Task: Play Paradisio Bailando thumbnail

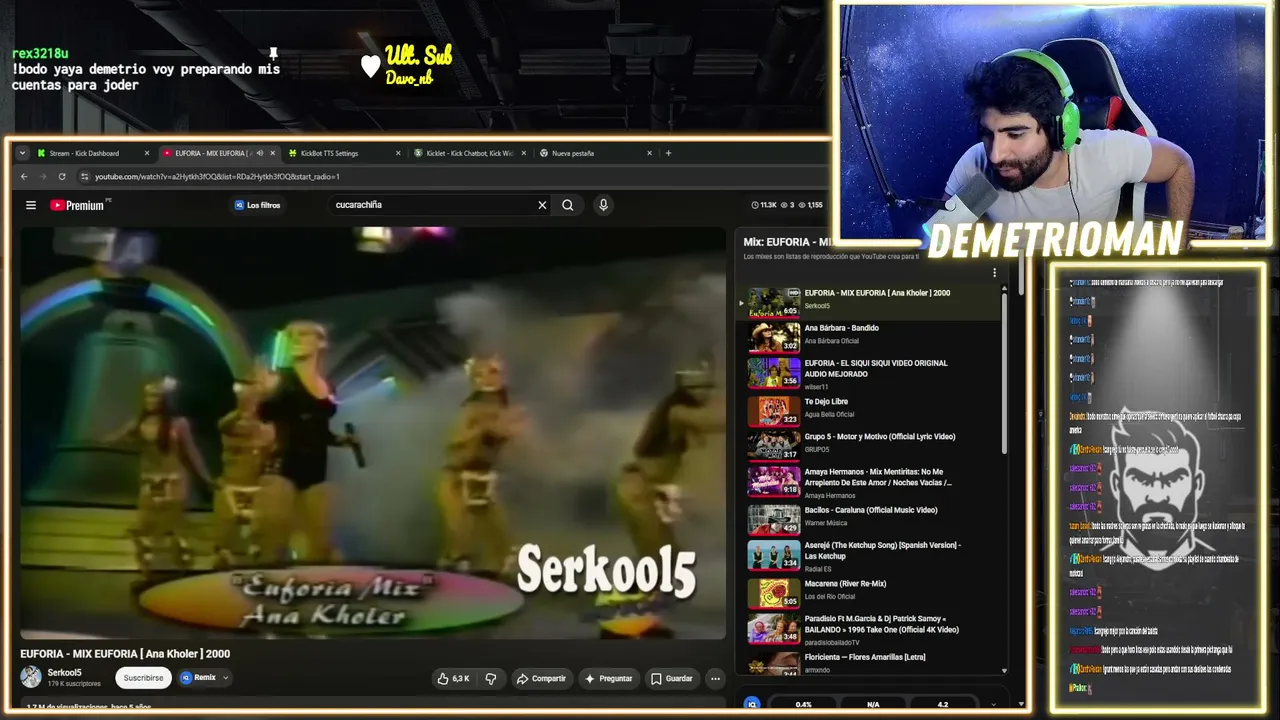Action: pos(774,628)
